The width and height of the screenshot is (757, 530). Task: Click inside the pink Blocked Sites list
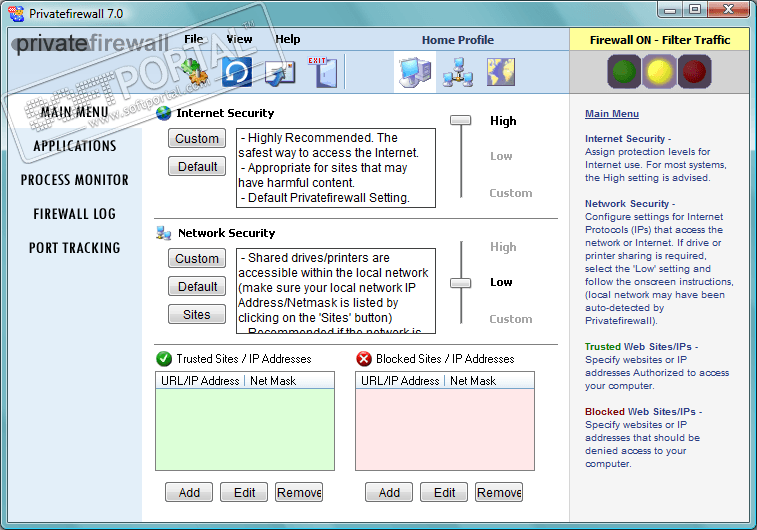[445, 429]
